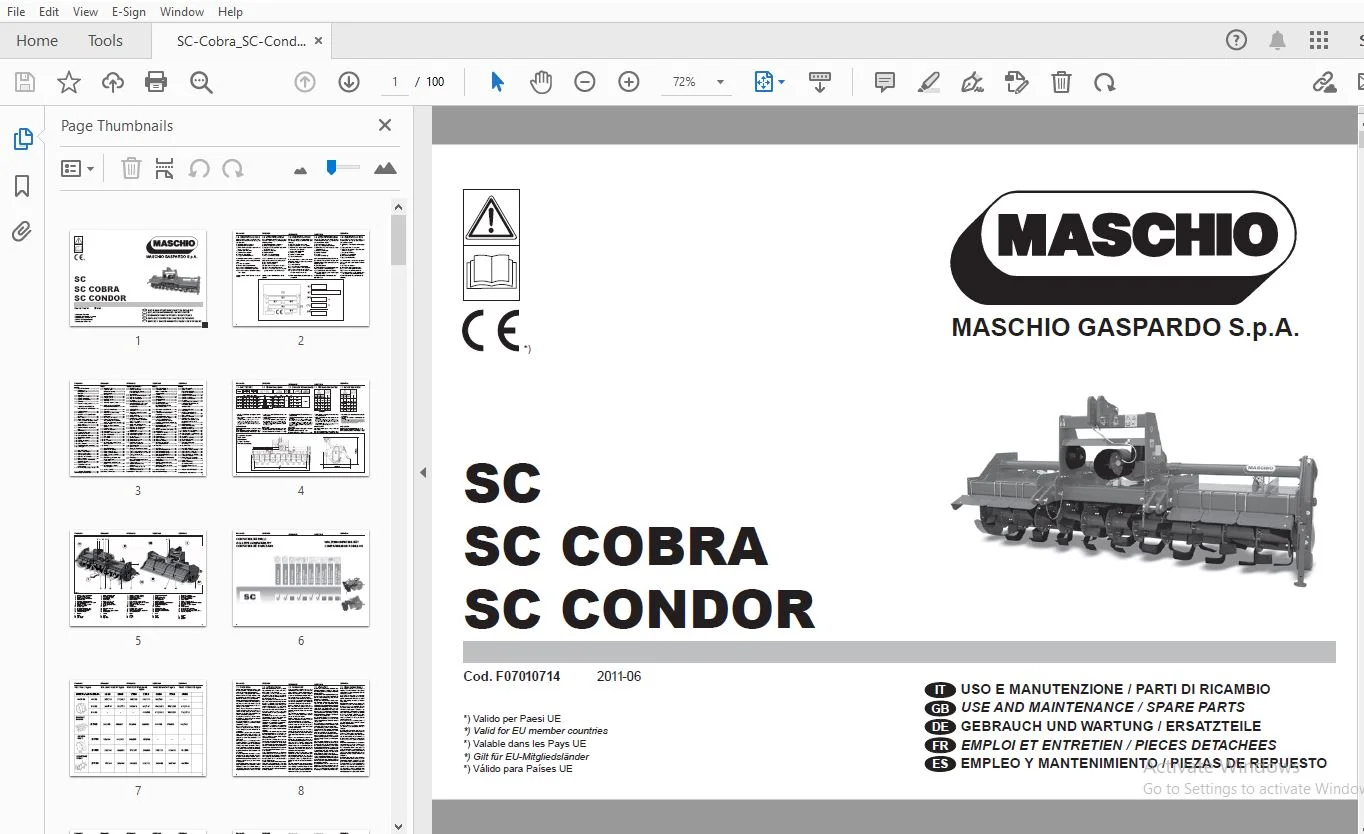Viewport: 1364px width, 834px height.
Task: Open the View menu
Action: point(86,11)
